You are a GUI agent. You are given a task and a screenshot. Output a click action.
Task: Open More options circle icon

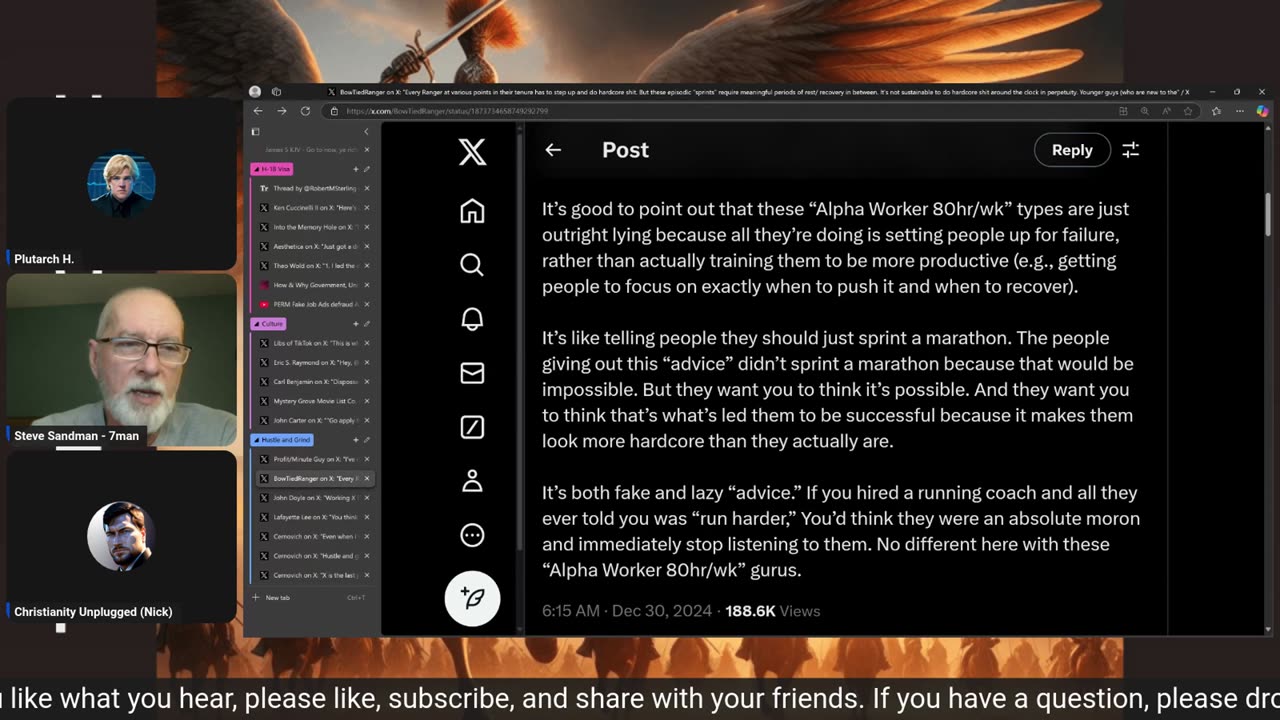(x=472, y=535)
